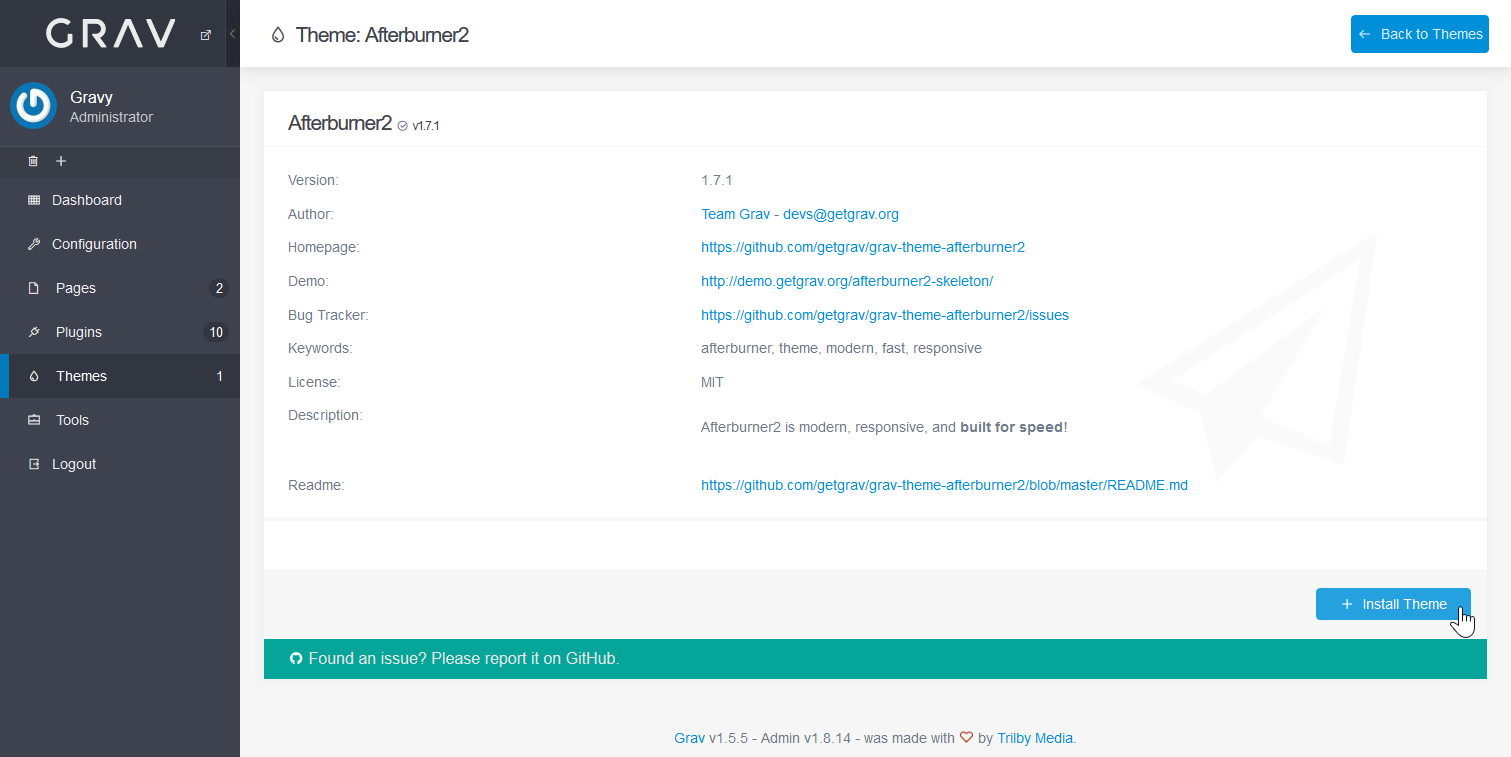The width and height of the screenshot is (1511, 757).
Task: Click the description text 'built for speed'
Action: [x=1011, y=427]
